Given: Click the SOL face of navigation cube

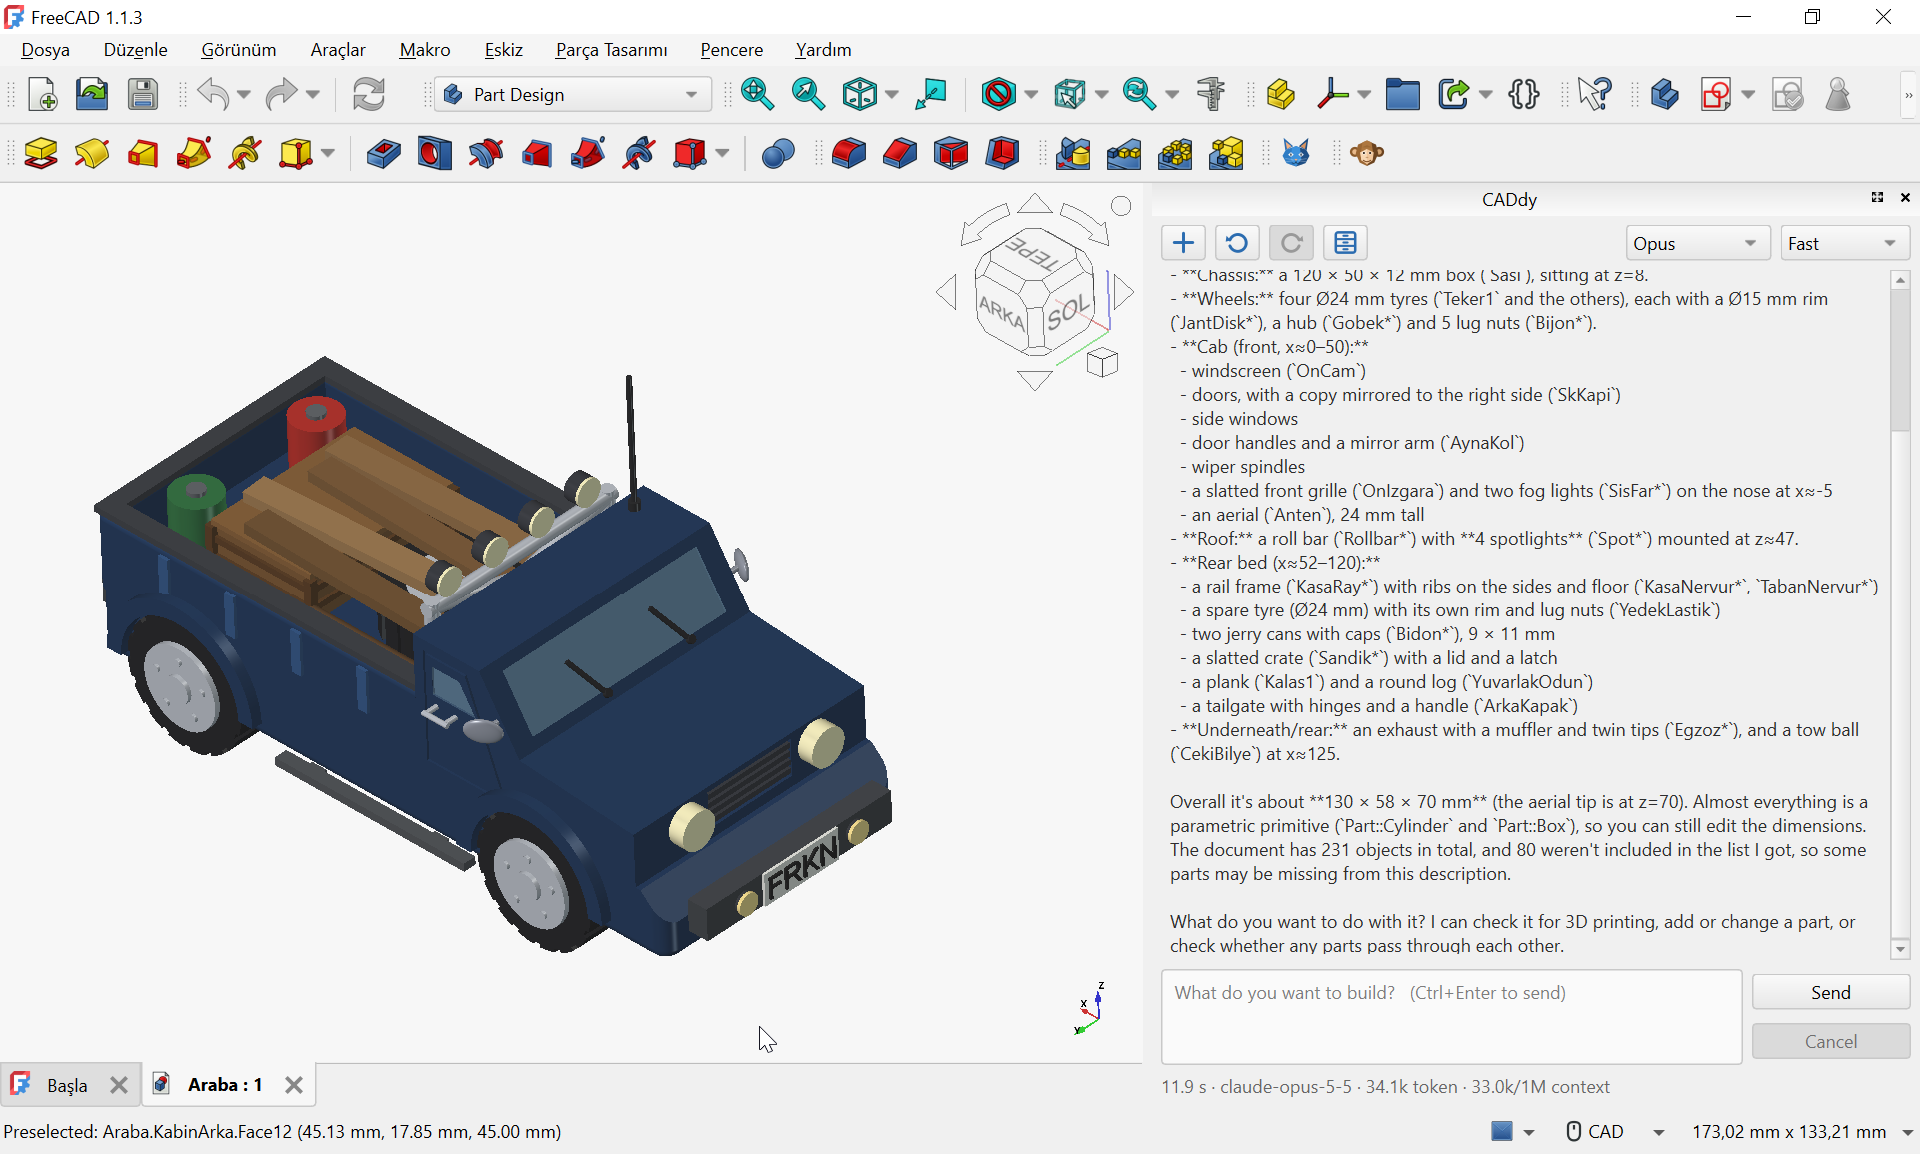Looking at the screenshot, I should click(1068, 312).
